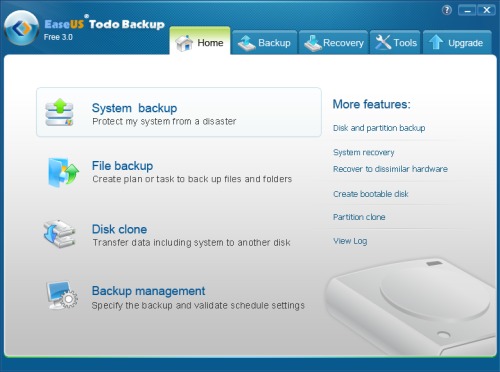
Task: Click the System backup server icon
Action: [x=59, y=112]
